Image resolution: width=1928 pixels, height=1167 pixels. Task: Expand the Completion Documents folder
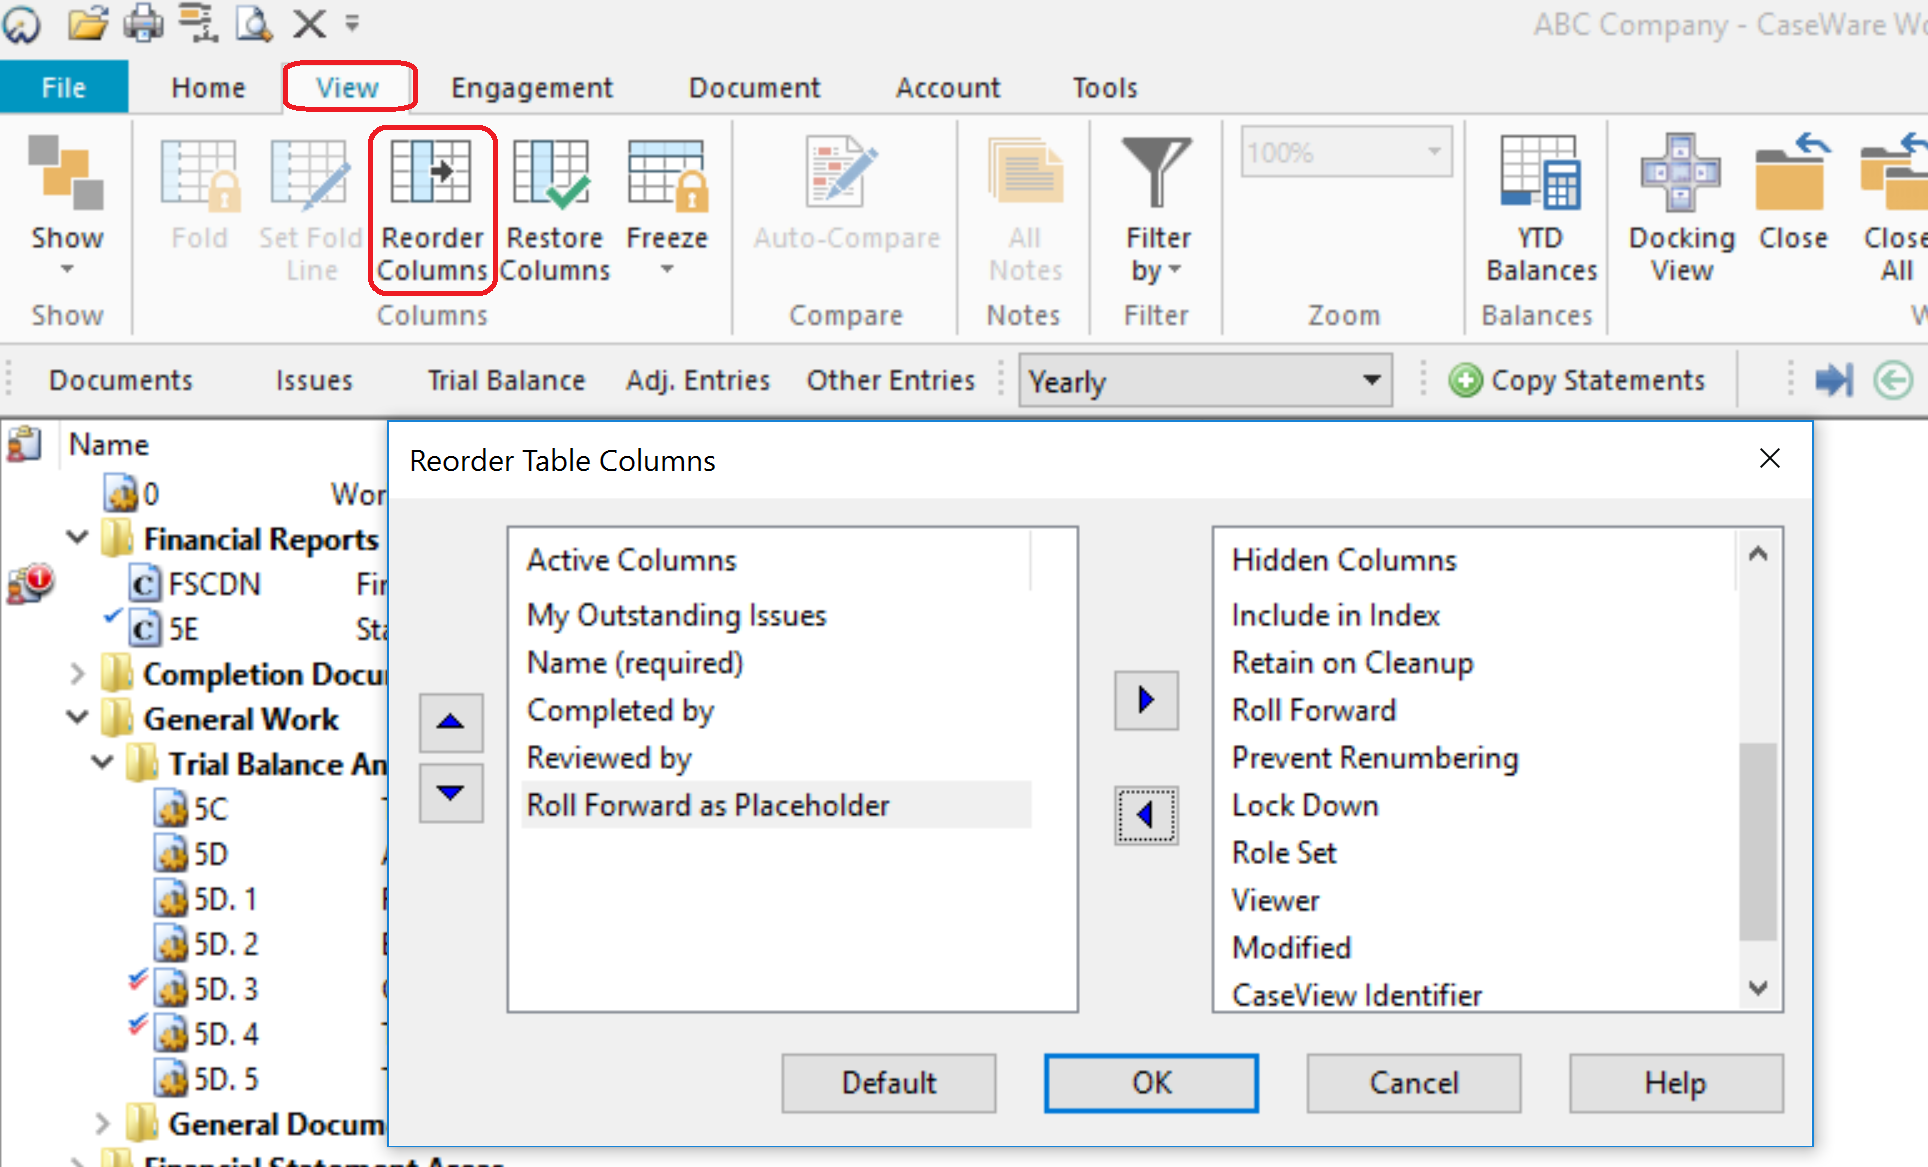coord(78,673)
